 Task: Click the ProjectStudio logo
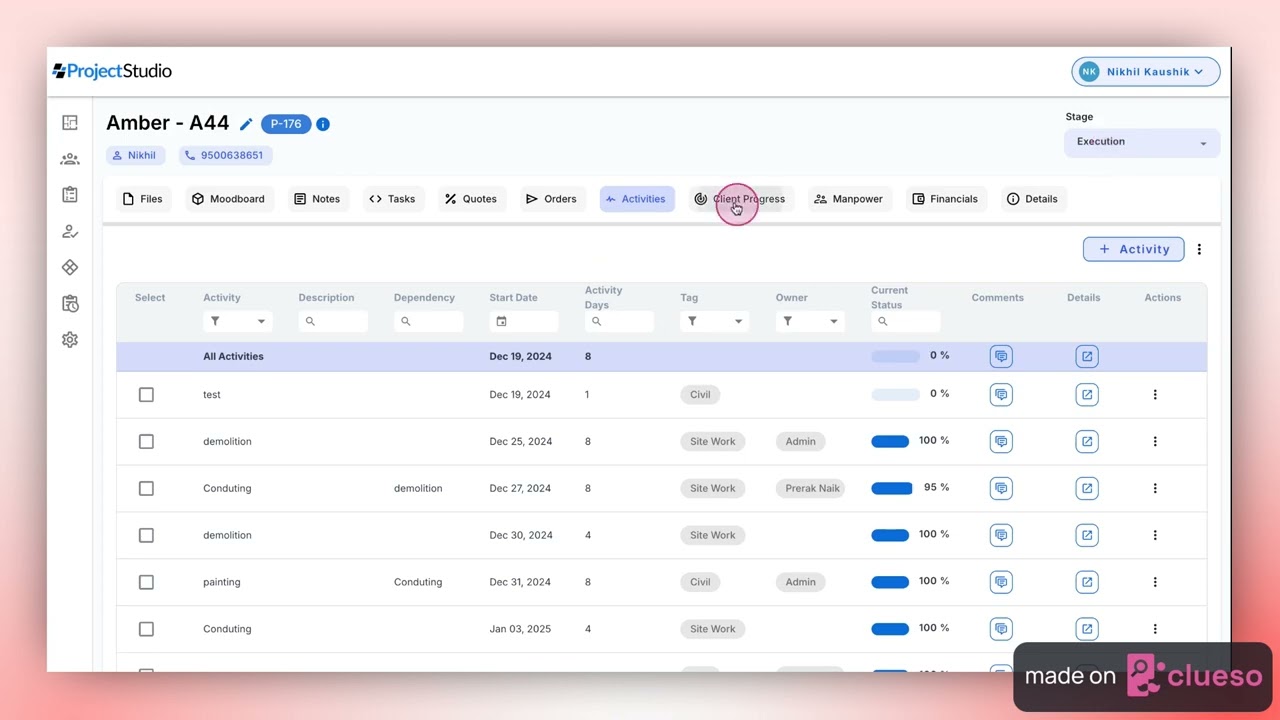112,71
